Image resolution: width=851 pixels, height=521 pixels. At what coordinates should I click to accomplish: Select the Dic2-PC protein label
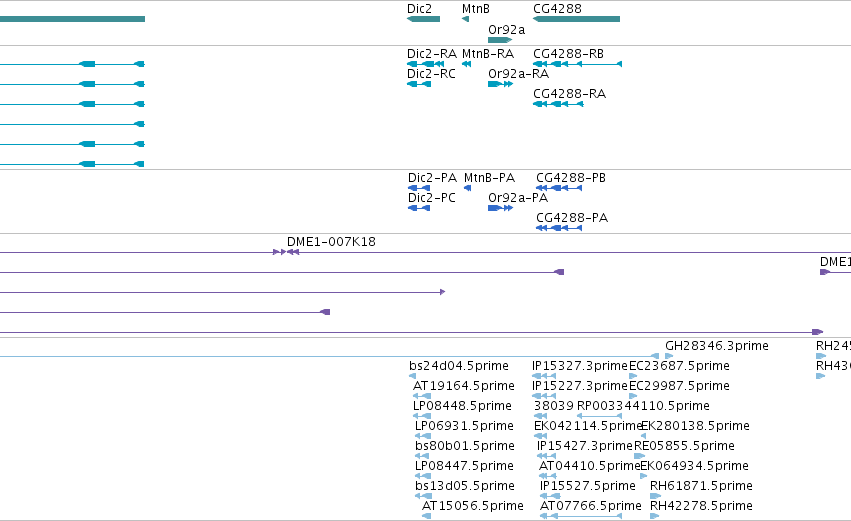click(432, 198)
